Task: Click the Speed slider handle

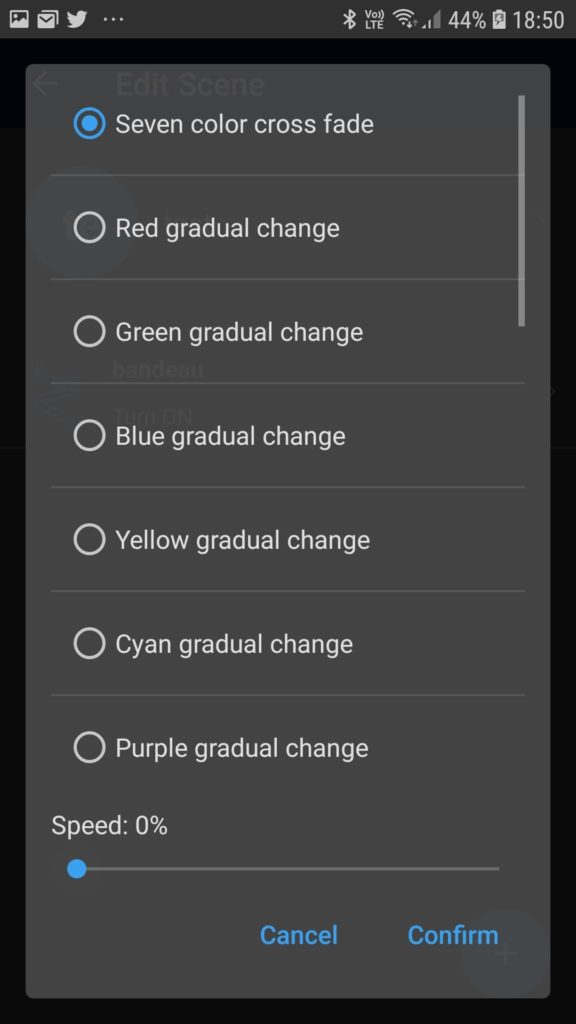Action: [x=77, y=869]
